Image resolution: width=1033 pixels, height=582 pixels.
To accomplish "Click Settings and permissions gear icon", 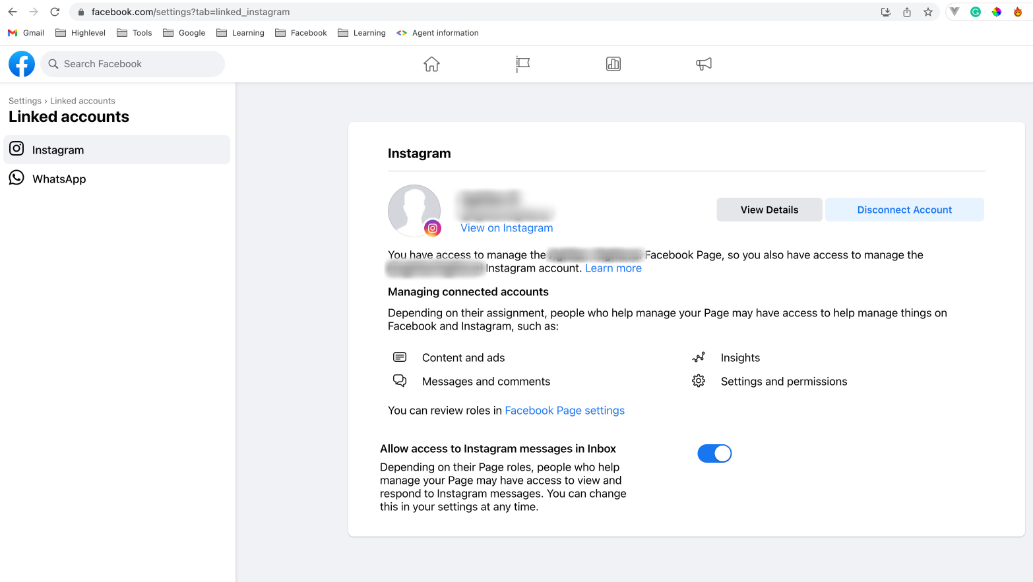I will point(698,381).
